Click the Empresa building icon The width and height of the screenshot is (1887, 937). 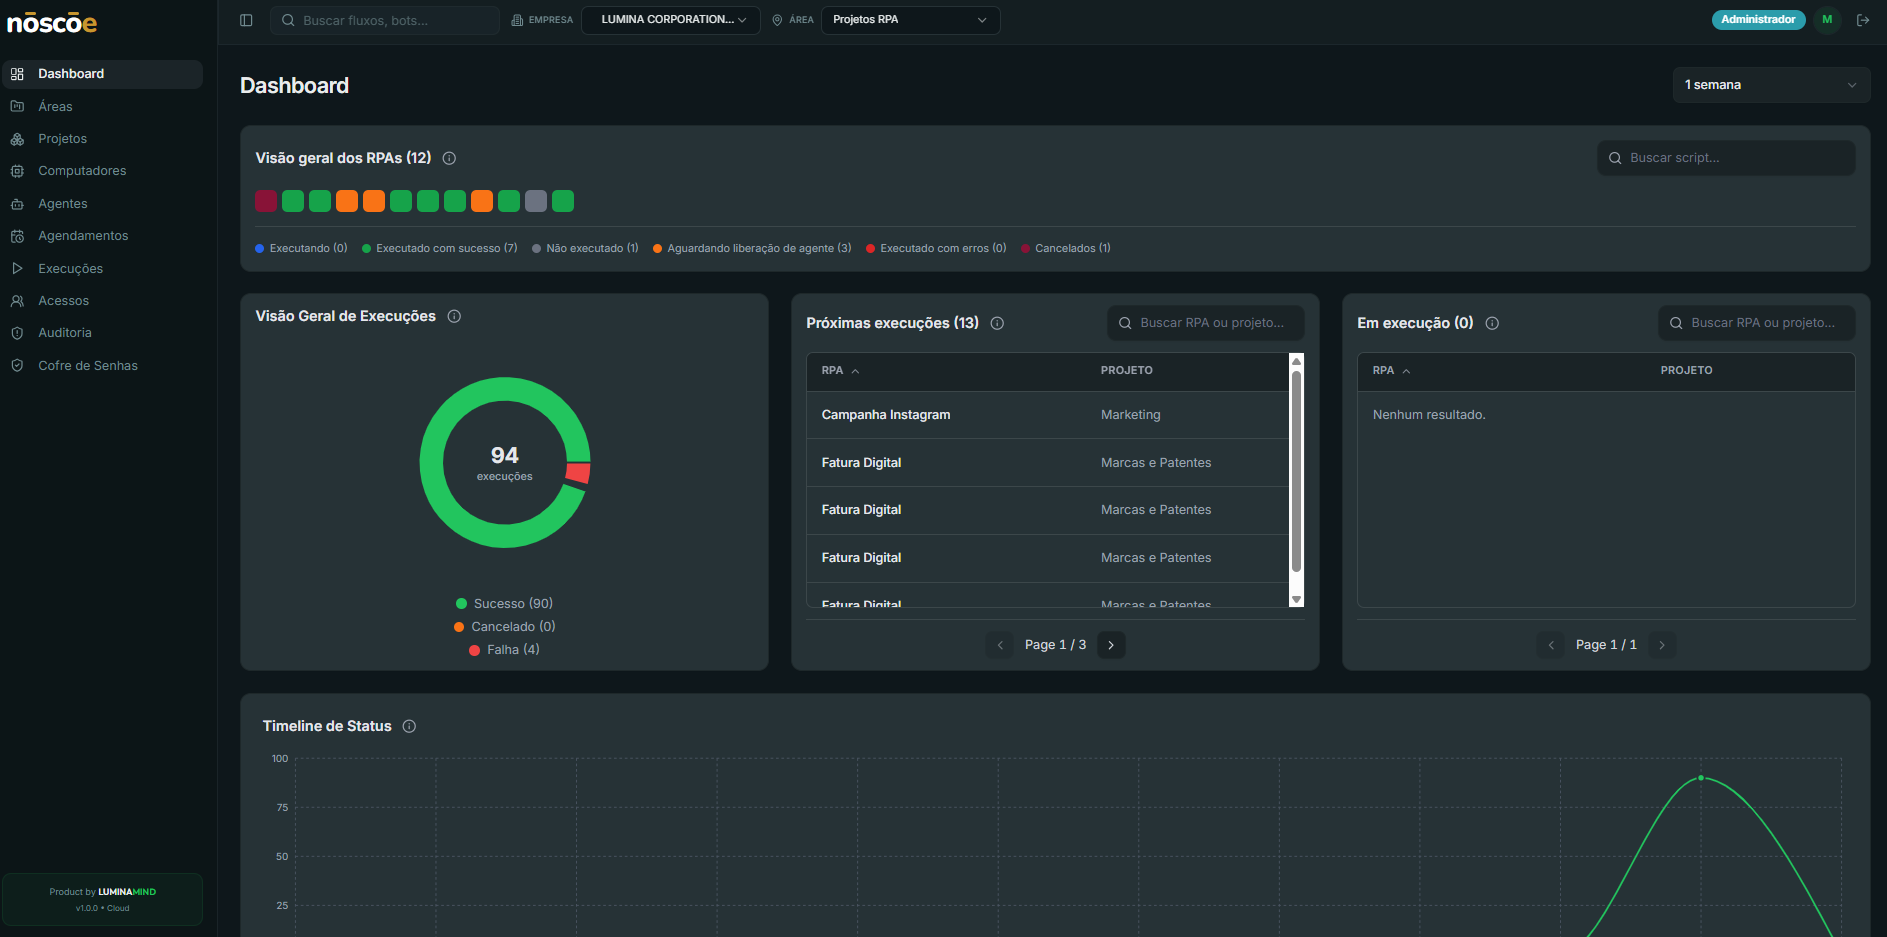[517, 20]
